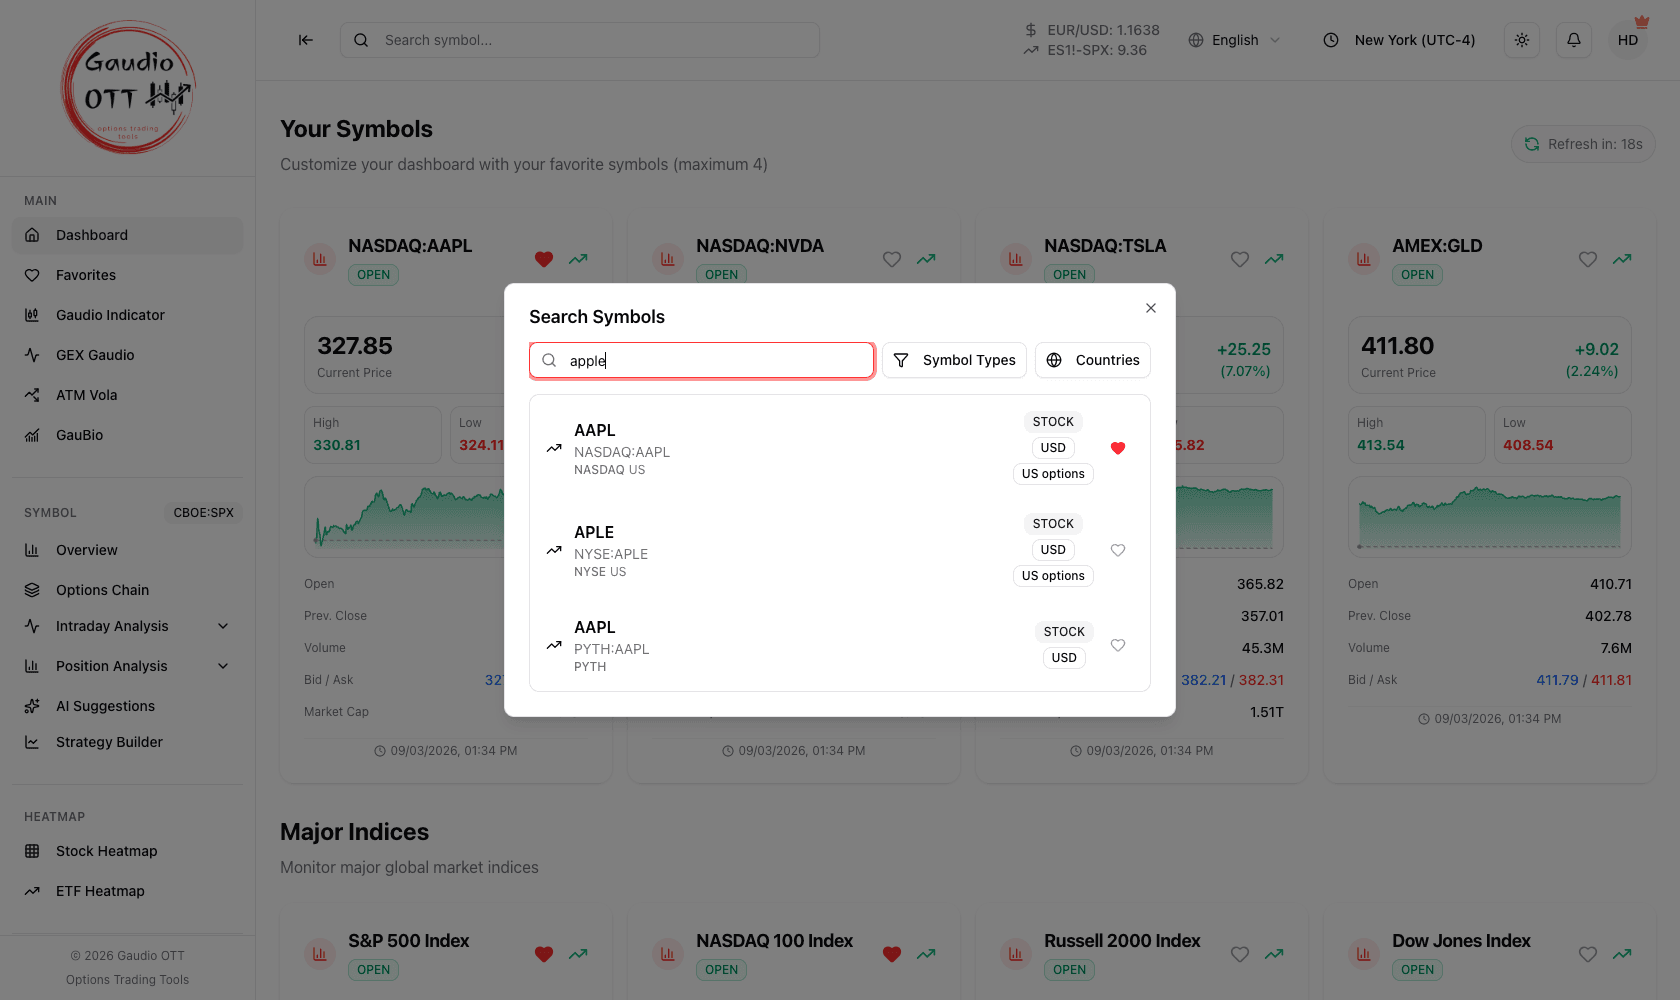Viewport: 1680px width, 1000px height.
Task: Click the chart icon on AMEX:GLD card
Action: 1364,259
